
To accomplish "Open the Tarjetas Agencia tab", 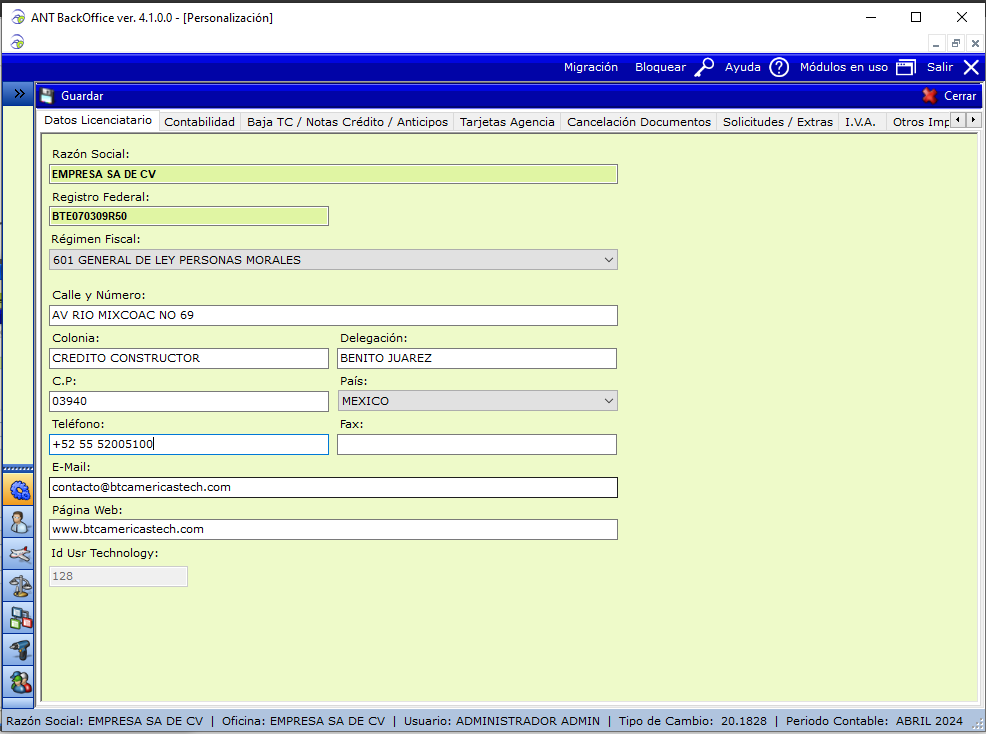I will 507,122.
